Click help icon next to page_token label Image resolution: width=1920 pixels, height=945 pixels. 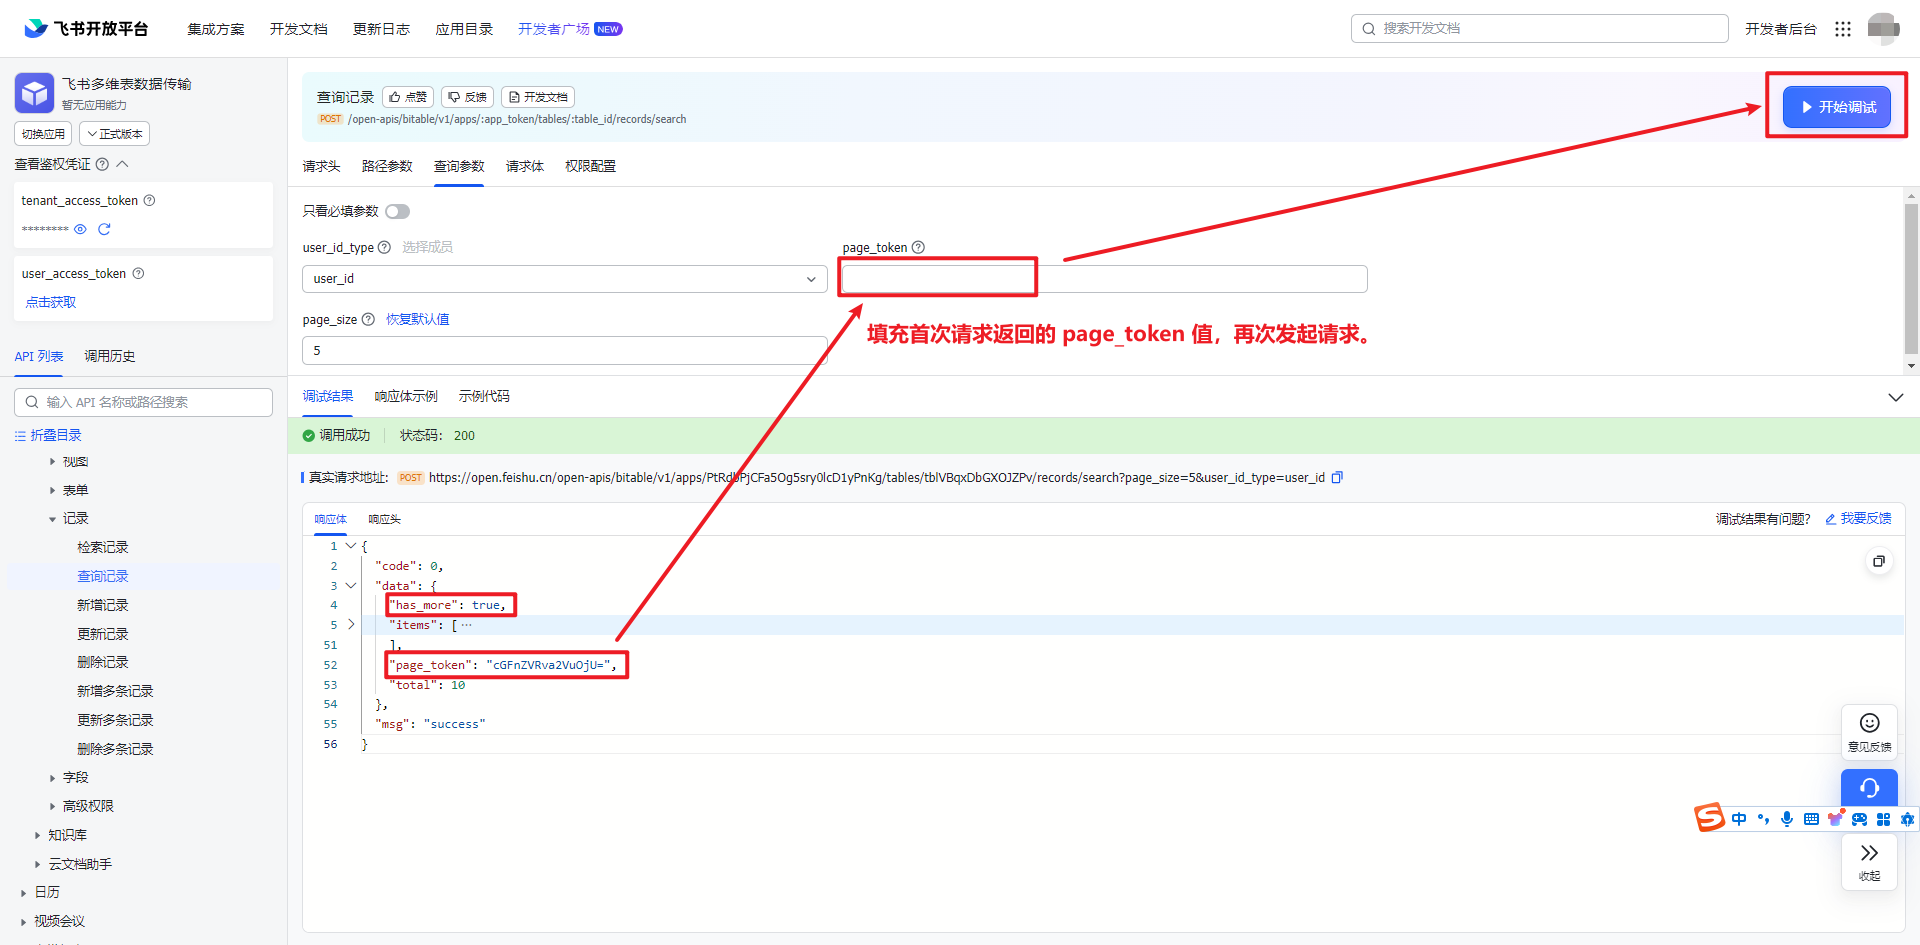pos(918,247)
